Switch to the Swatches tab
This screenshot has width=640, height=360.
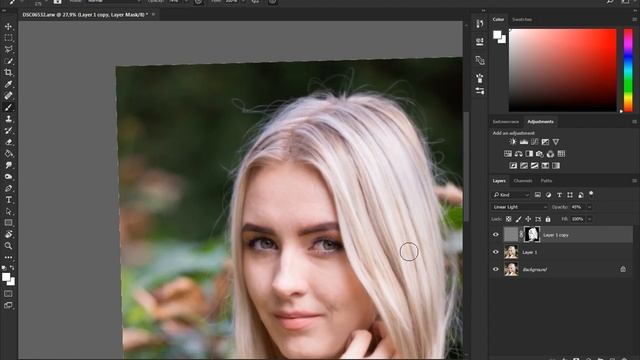click(x=522, y=19)
